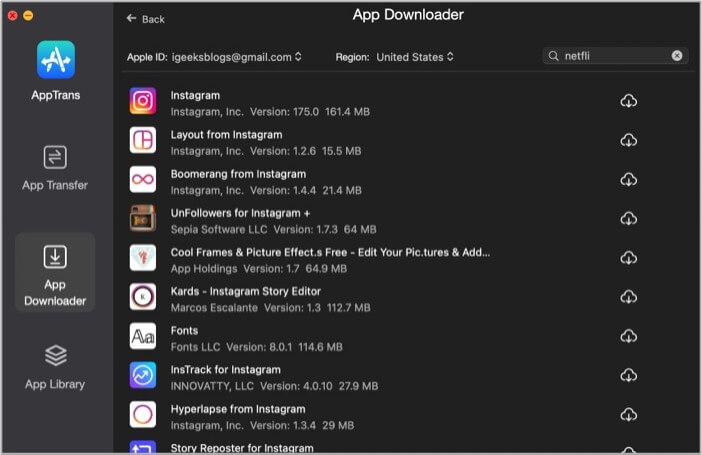
Task: Click the Hyperlapse app icon
Action: 143,414
